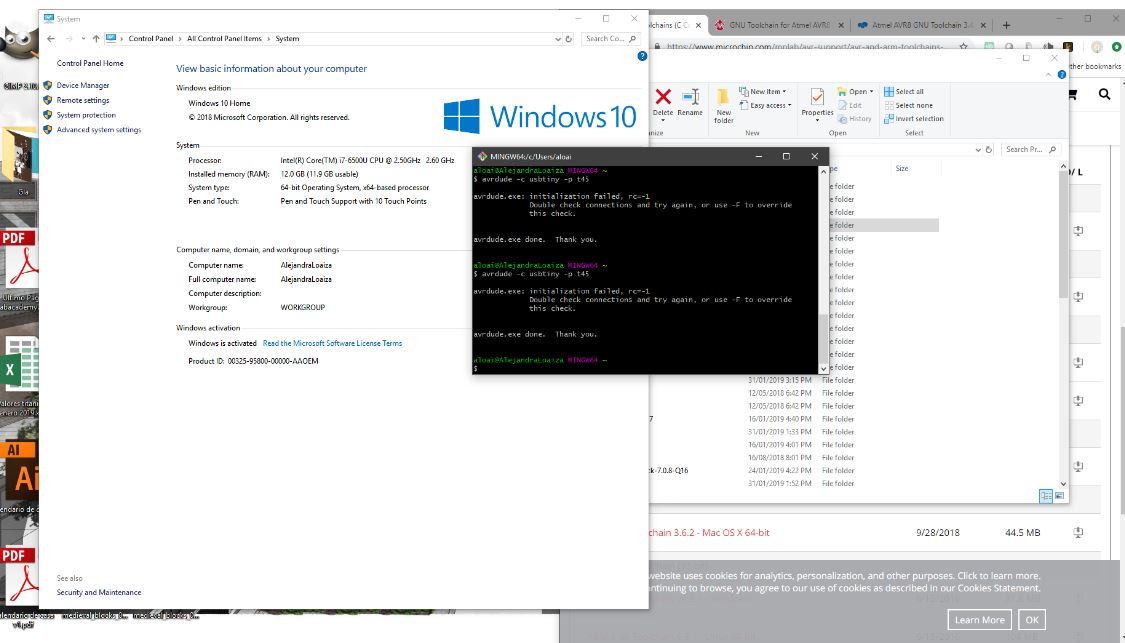Click Edit in the Explorer ribbon
Image resolution: width=1125 pixels, height=643 pixels.
click(x=849, y=105)
